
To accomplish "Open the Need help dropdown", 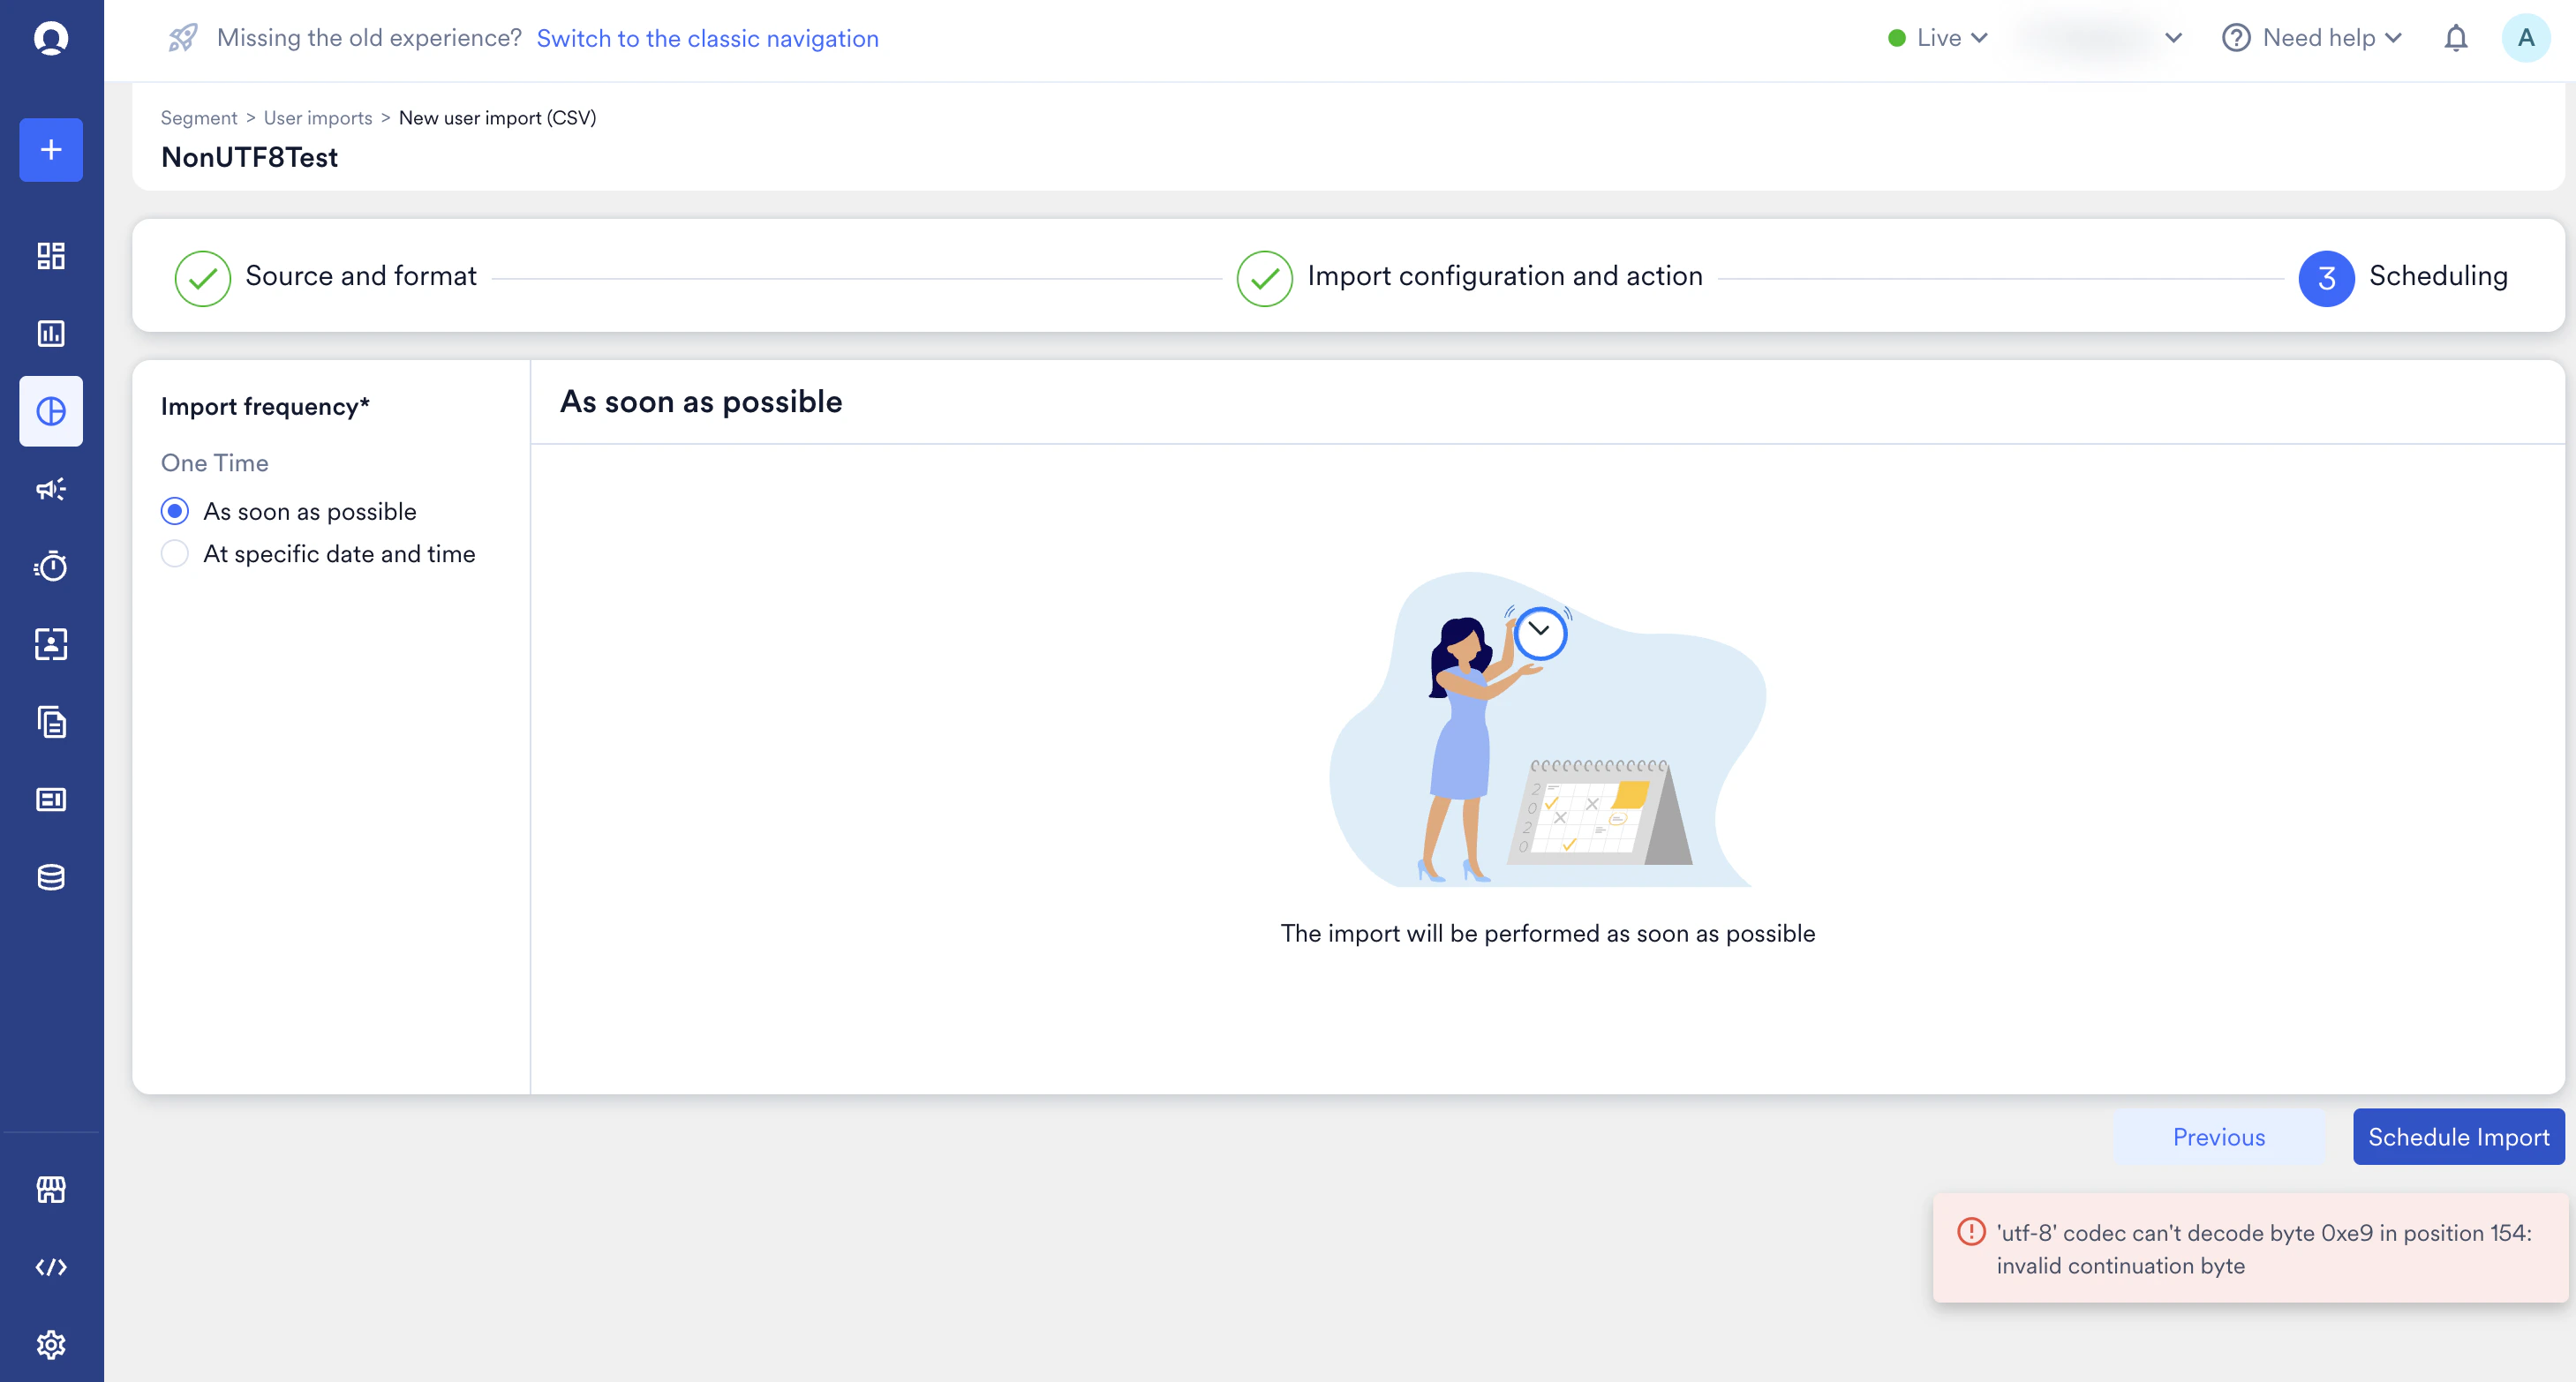I will [2312, 38].
